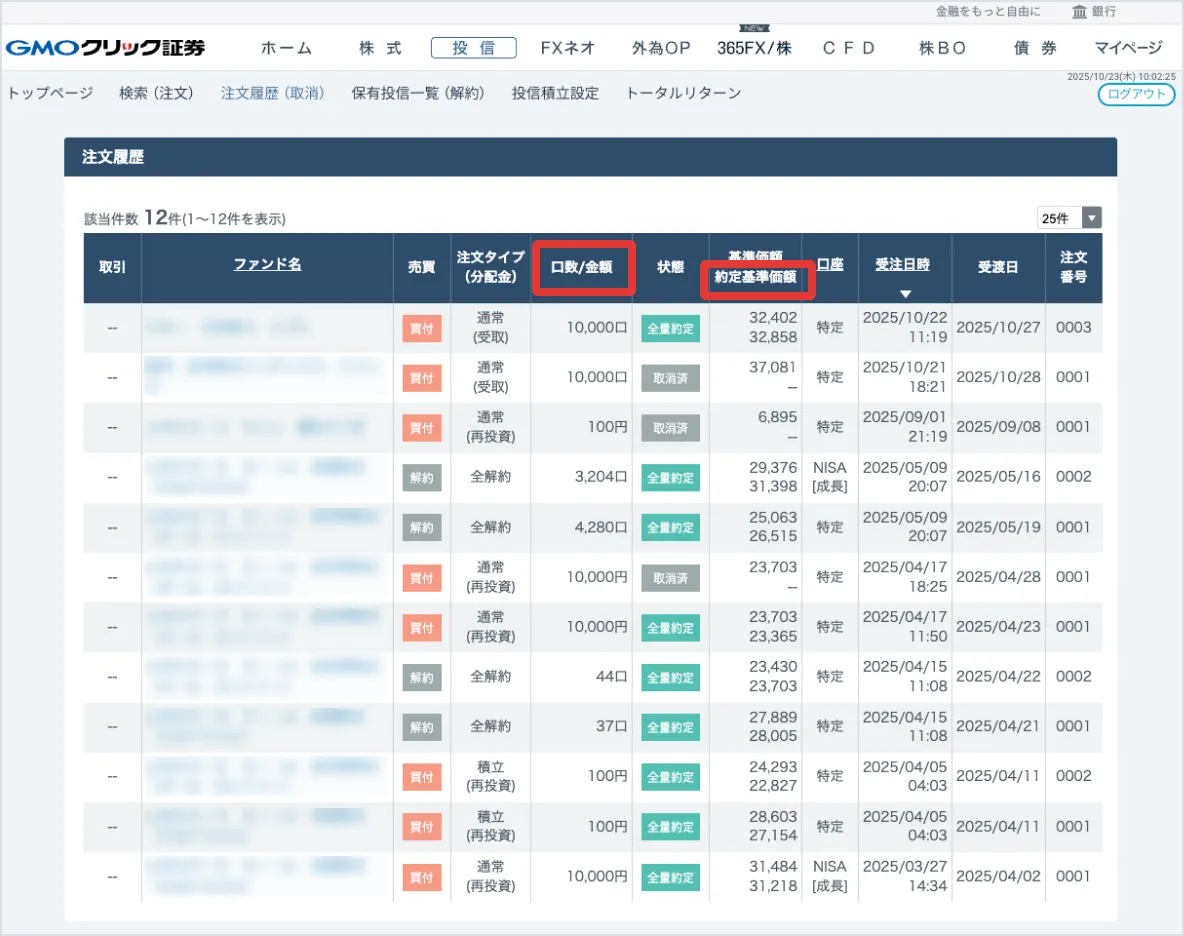This screenshot has height=936, width=1184.
Task: Click the 買付 badge on the first order row
Action: 421,327
